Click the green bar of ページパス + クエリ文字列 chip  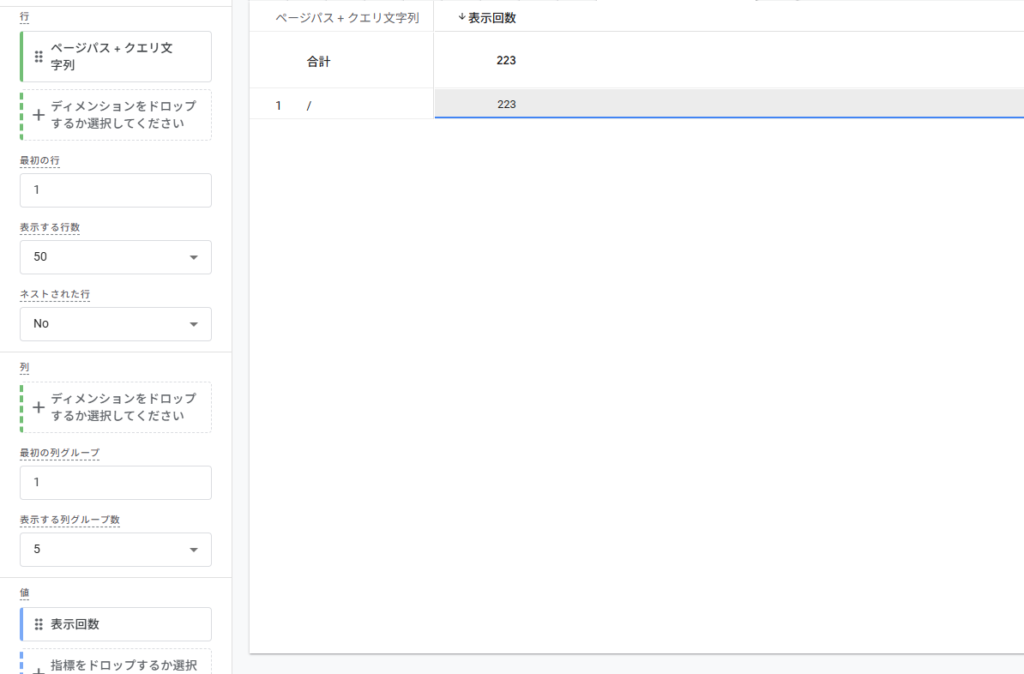pyautogui.click(x=21, y=56)
